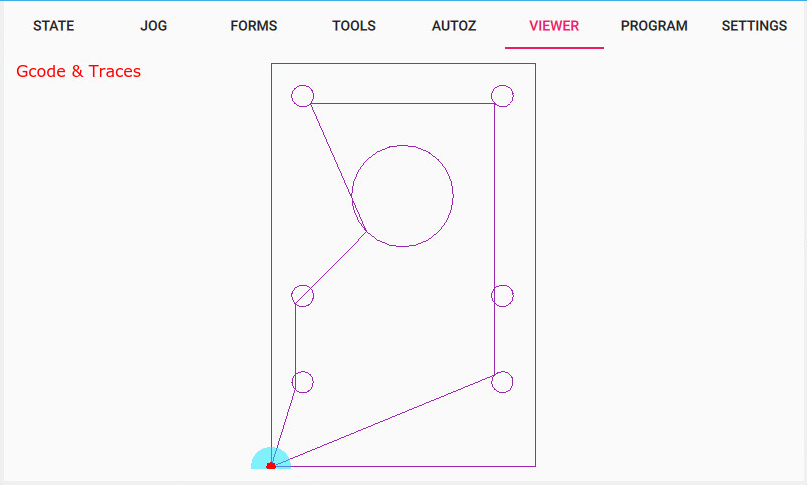
Task: Select the large center circle cutout
Action: tap(402, 196)
